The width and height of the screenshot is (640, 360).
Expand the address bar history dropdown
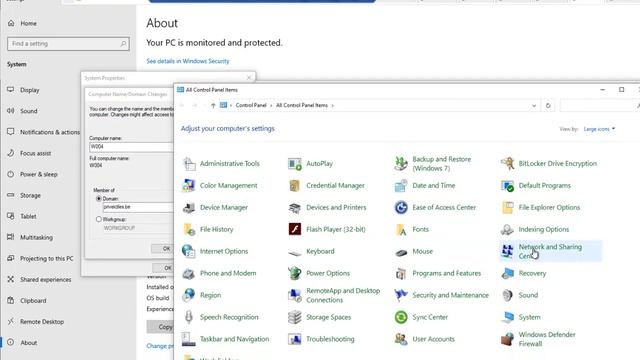coord(534,106)
